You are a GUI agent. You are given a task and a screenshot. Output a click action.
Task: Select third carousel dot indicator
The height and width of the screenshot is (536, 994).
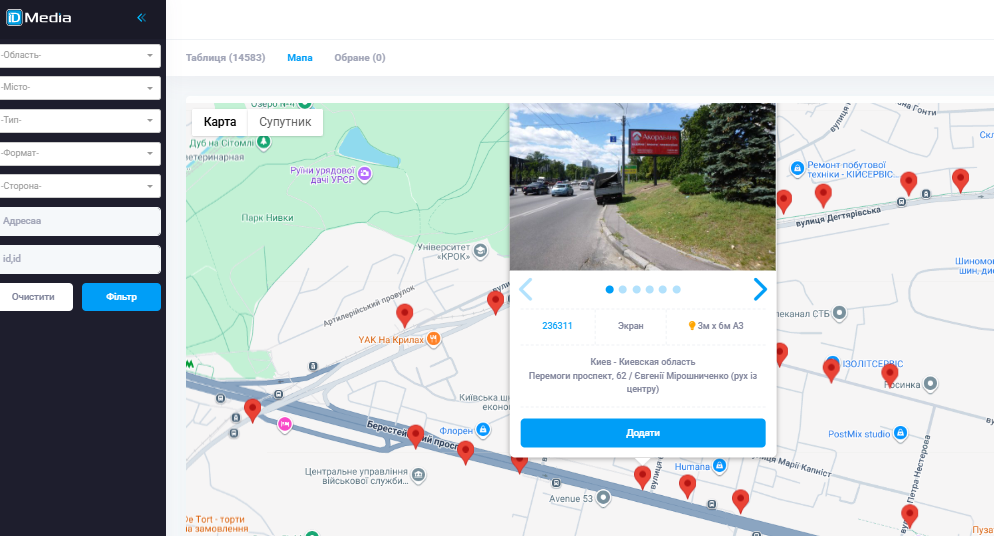click(636, 290)
